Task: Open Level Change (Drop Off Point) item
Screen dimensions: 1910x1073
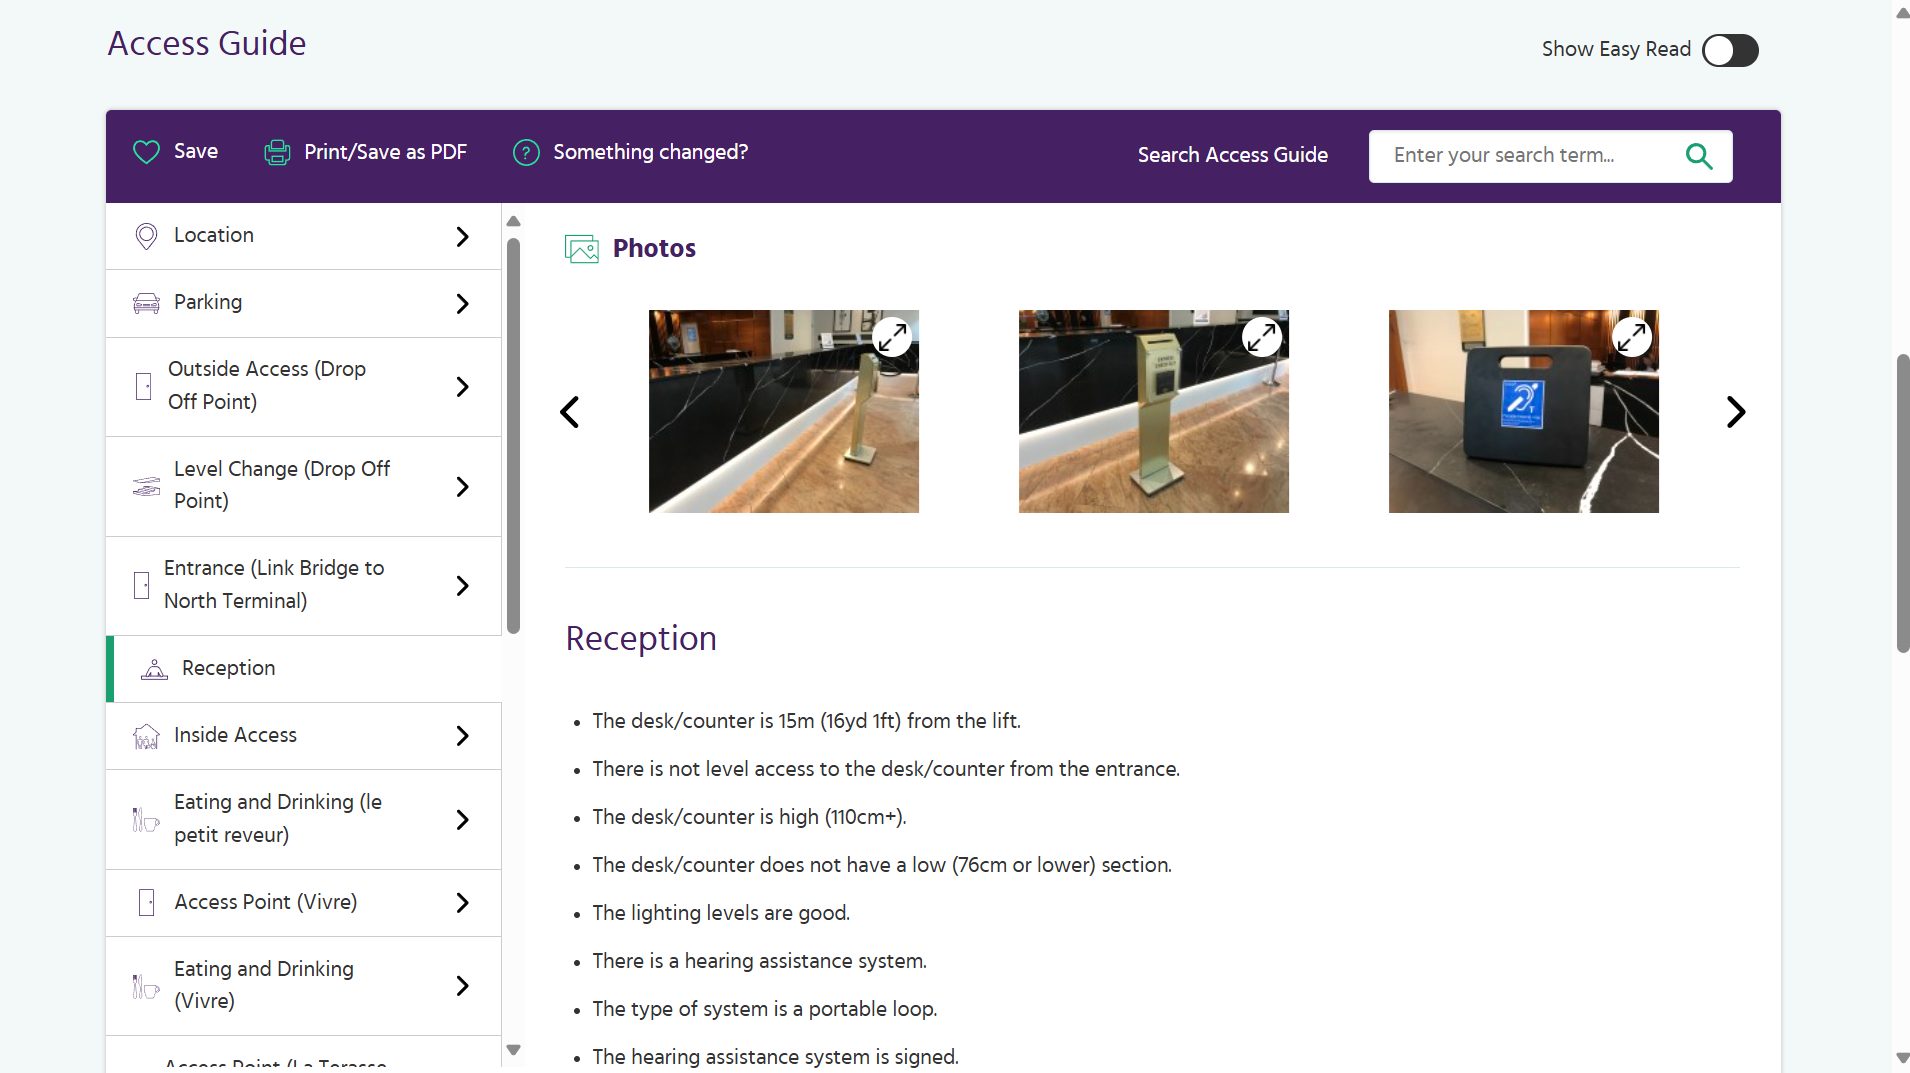Action: (303, 486)
